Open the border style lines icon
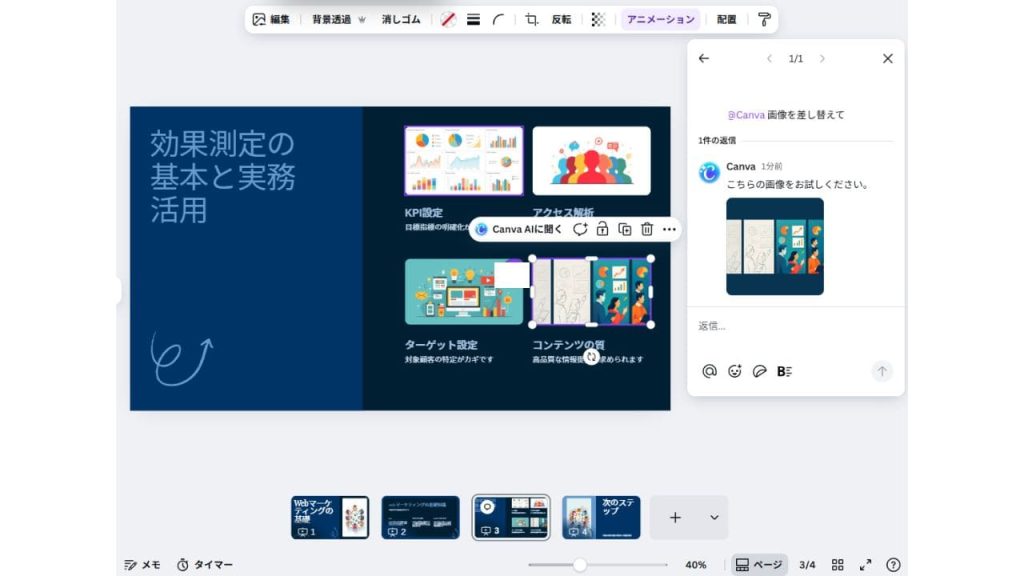 pos(474,19)
